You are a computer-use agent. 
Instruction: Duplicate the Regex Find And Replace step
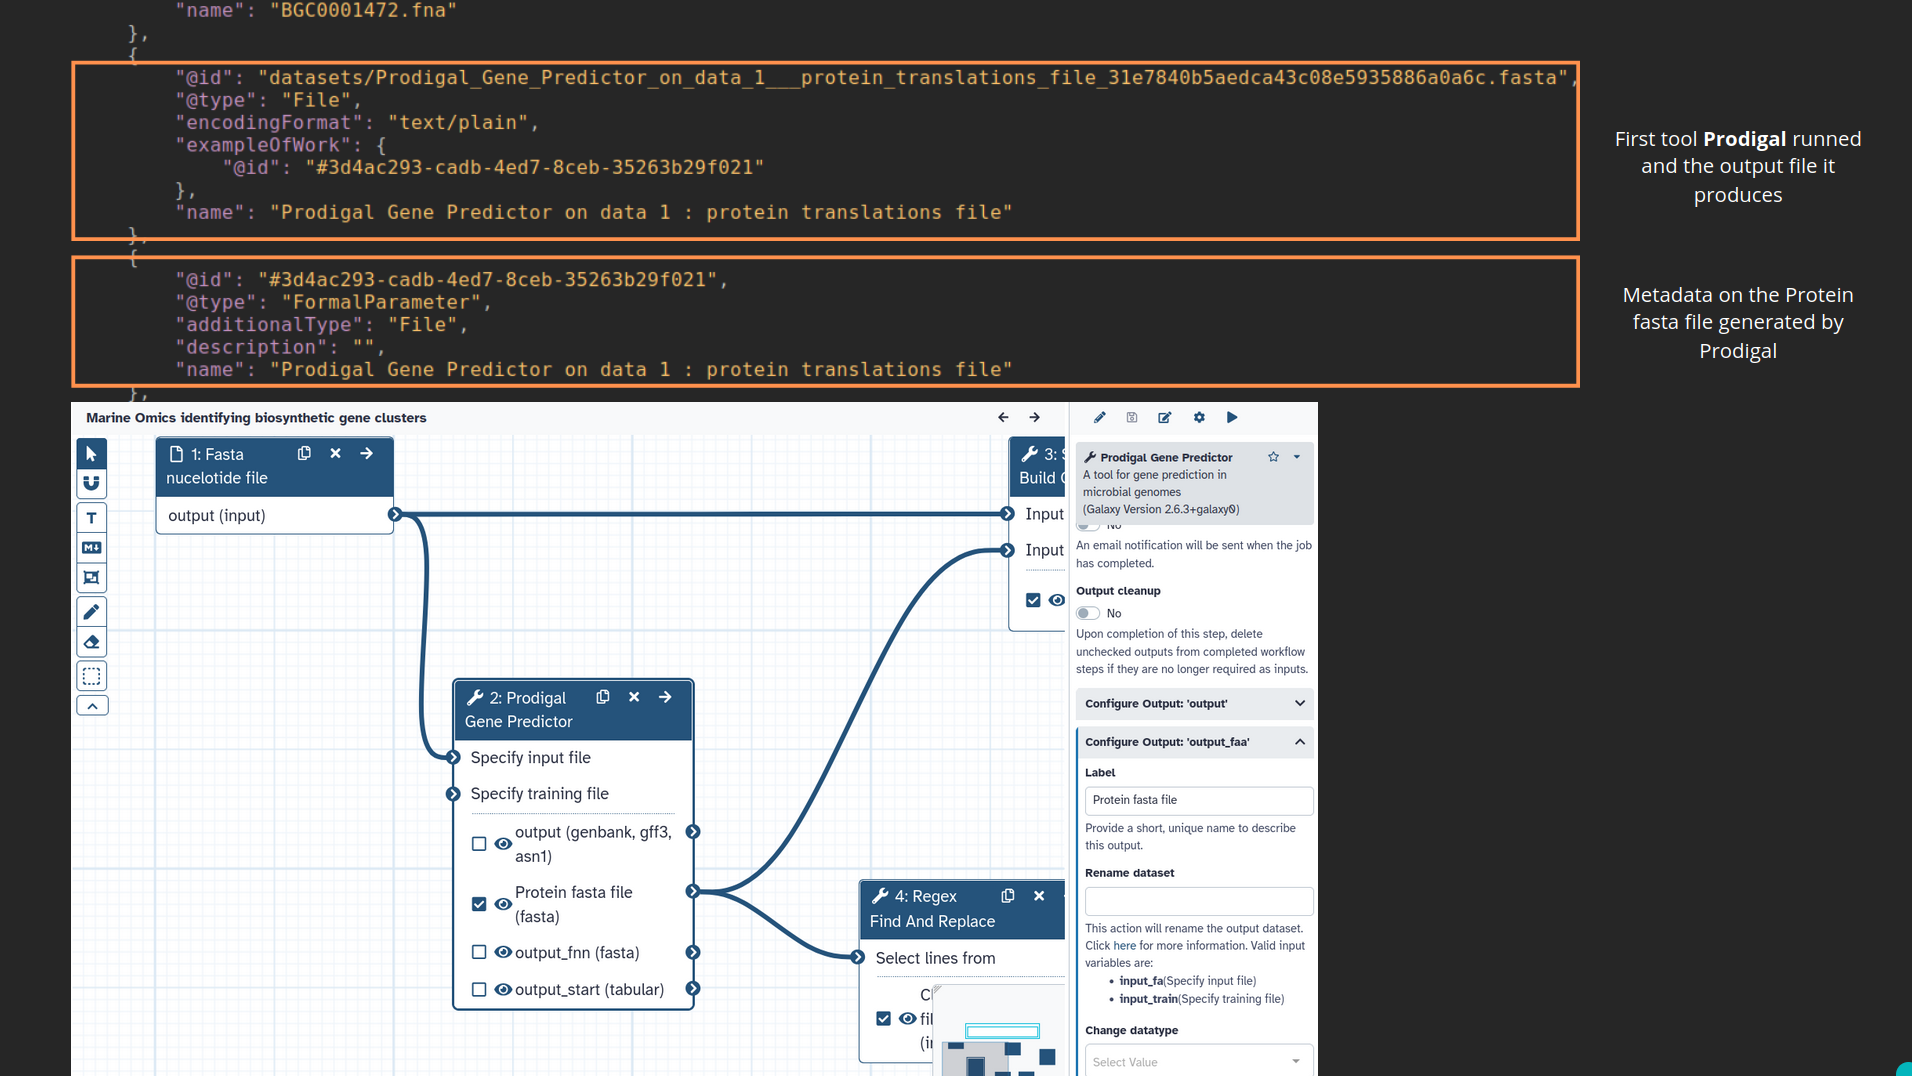(1008, 896)
